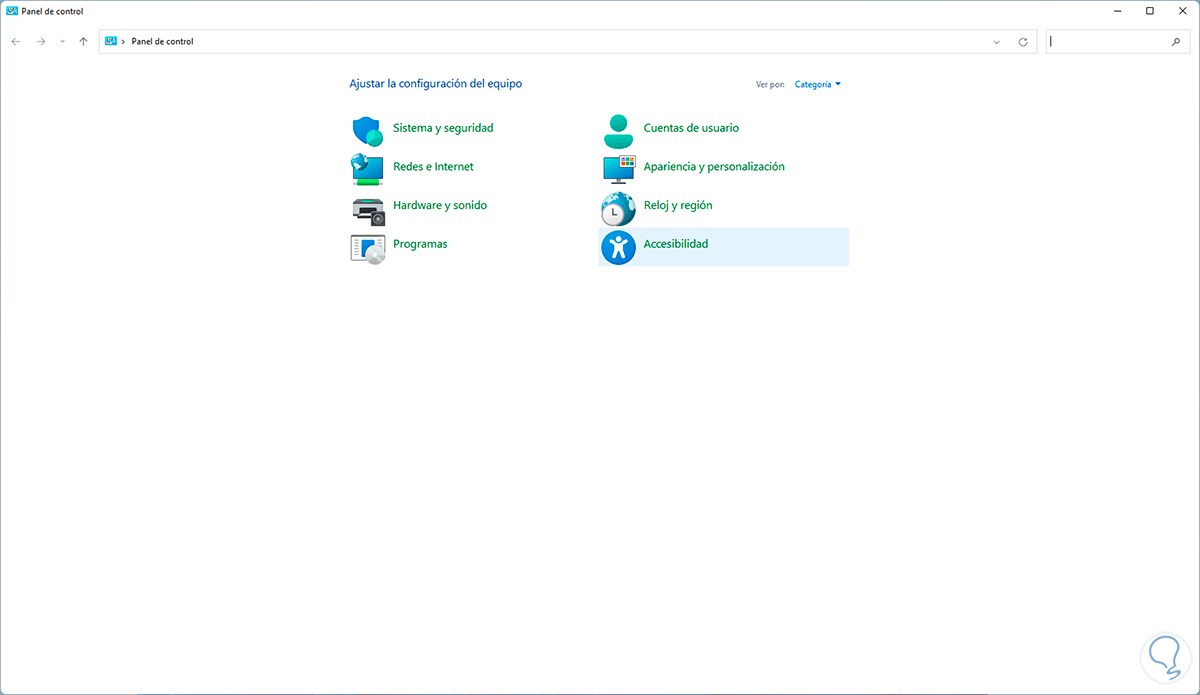
Task: Click the Ajustar la configuración del equipo heading
Action: [x=435, y=84]
